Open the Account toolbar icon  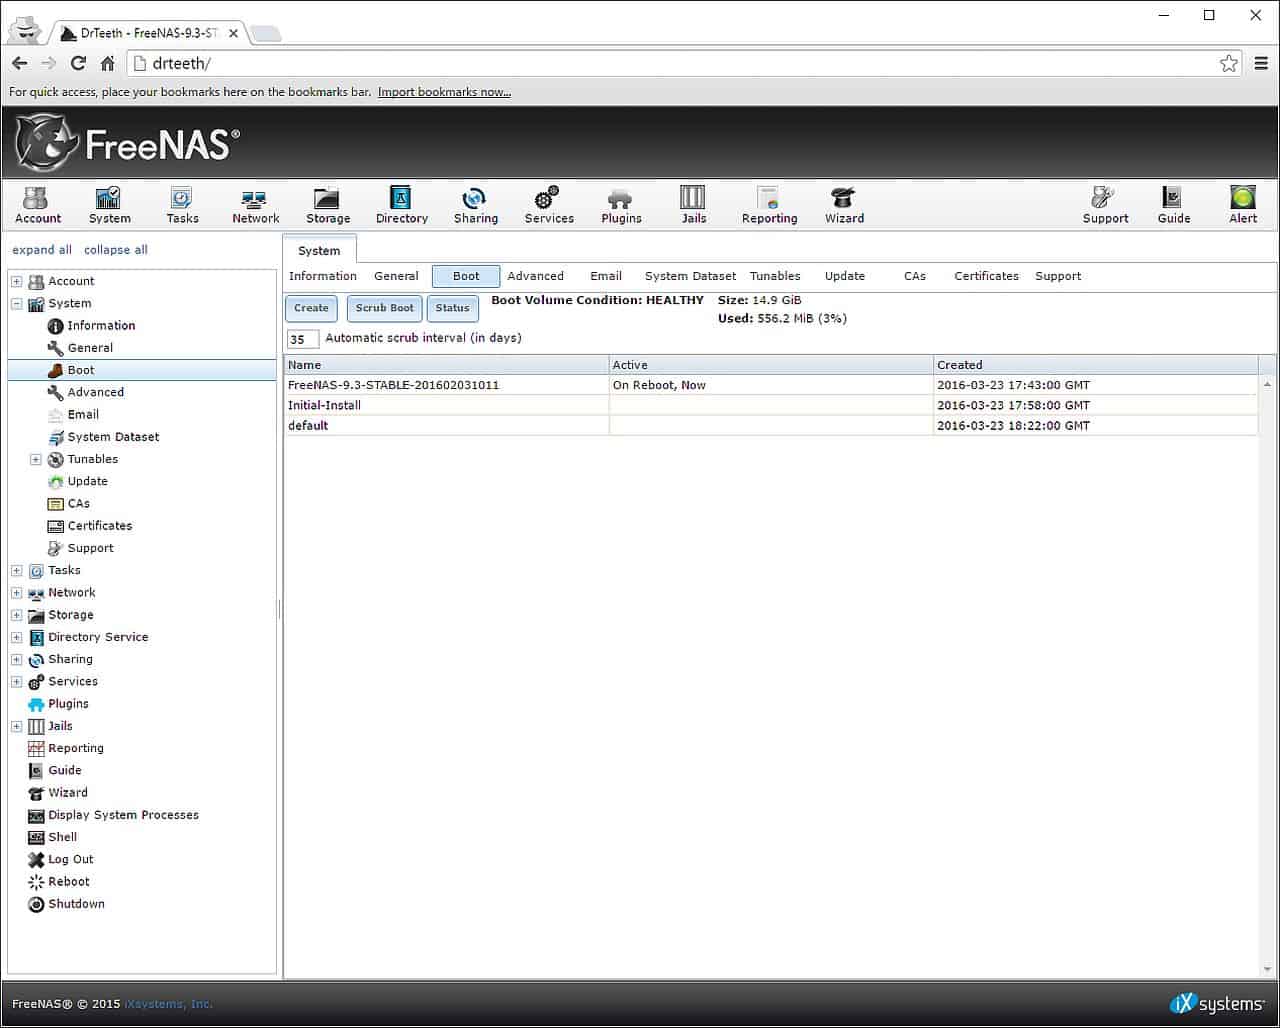pyautogui.click(x=38, y=206)
